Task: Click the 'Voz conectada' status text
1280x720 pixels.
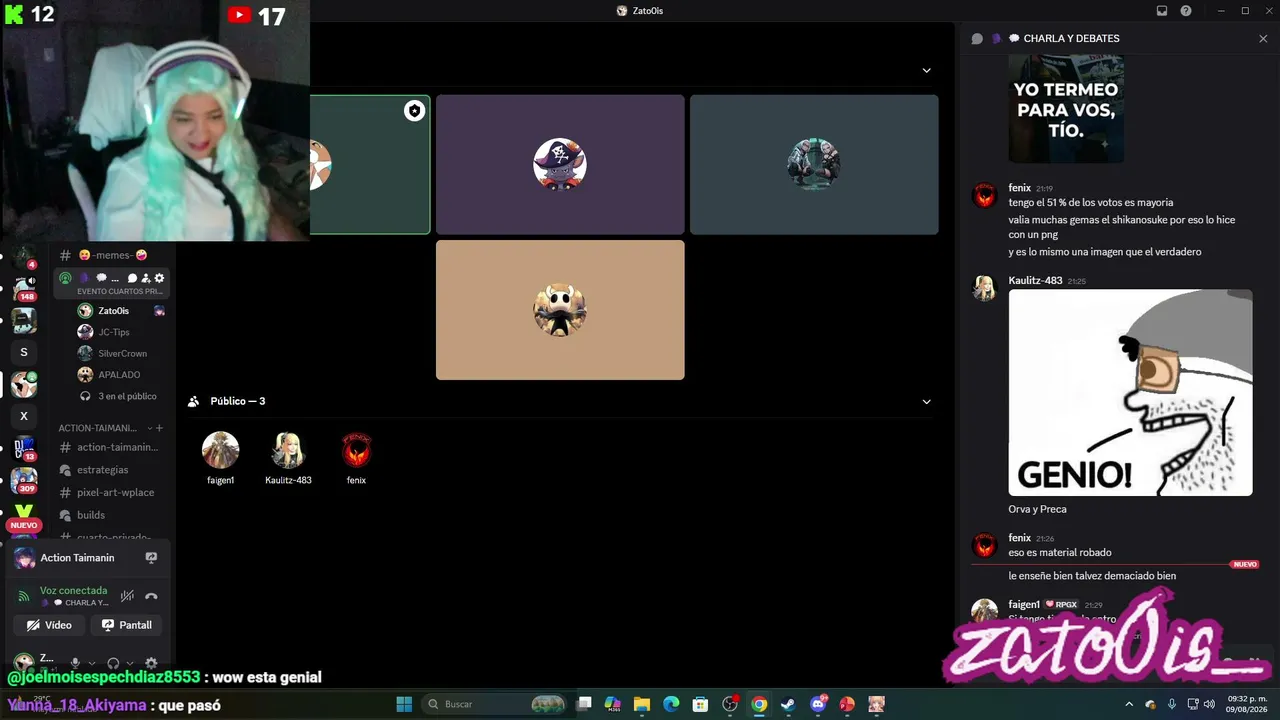Action: [x=73, y=591]
